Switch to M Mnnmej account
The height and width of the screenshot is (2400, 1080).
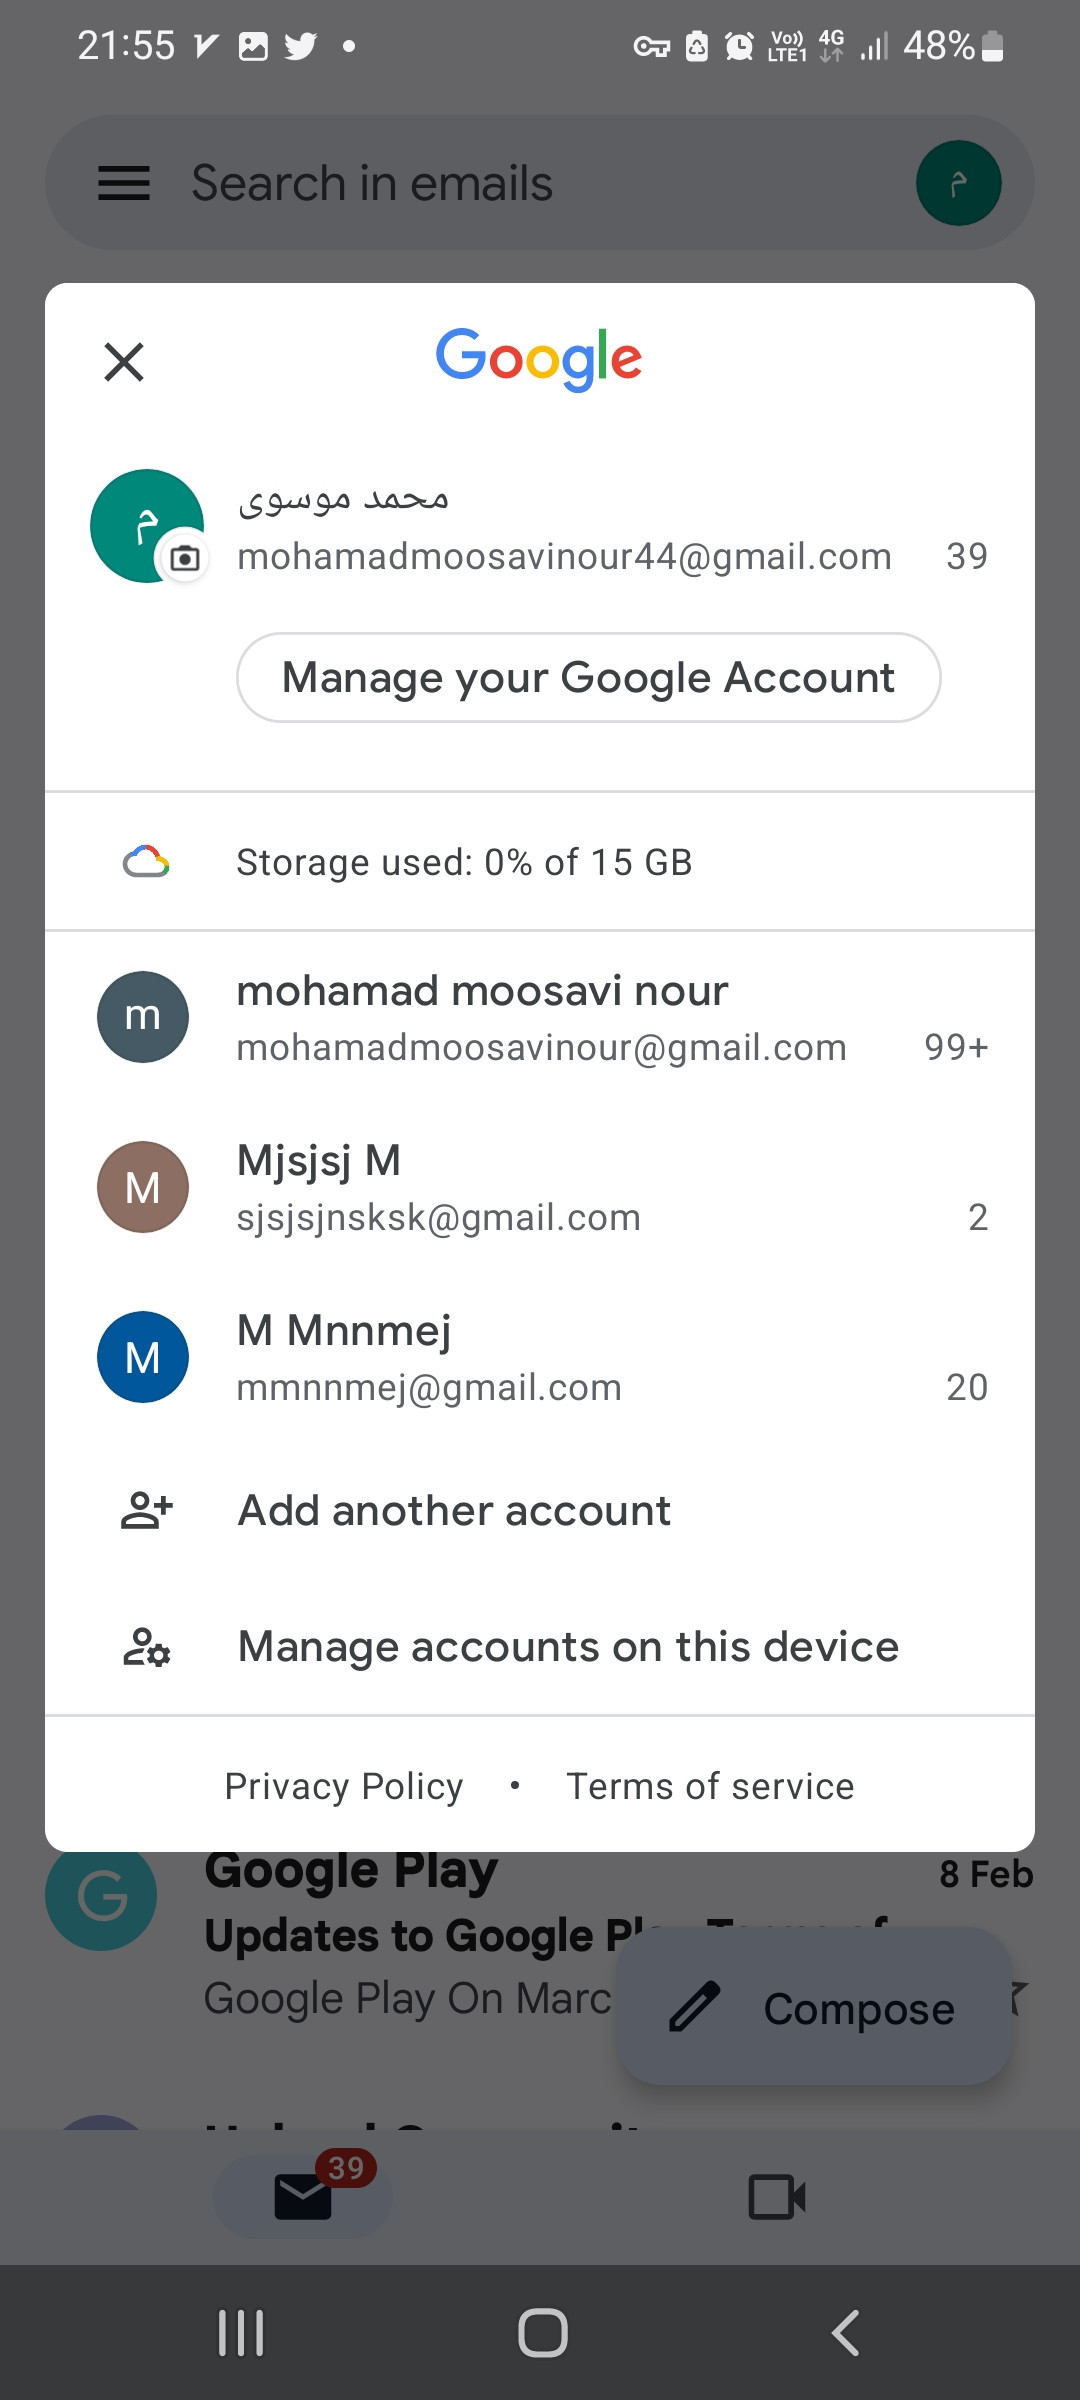pyautogui.click(x=540, y=1357)
